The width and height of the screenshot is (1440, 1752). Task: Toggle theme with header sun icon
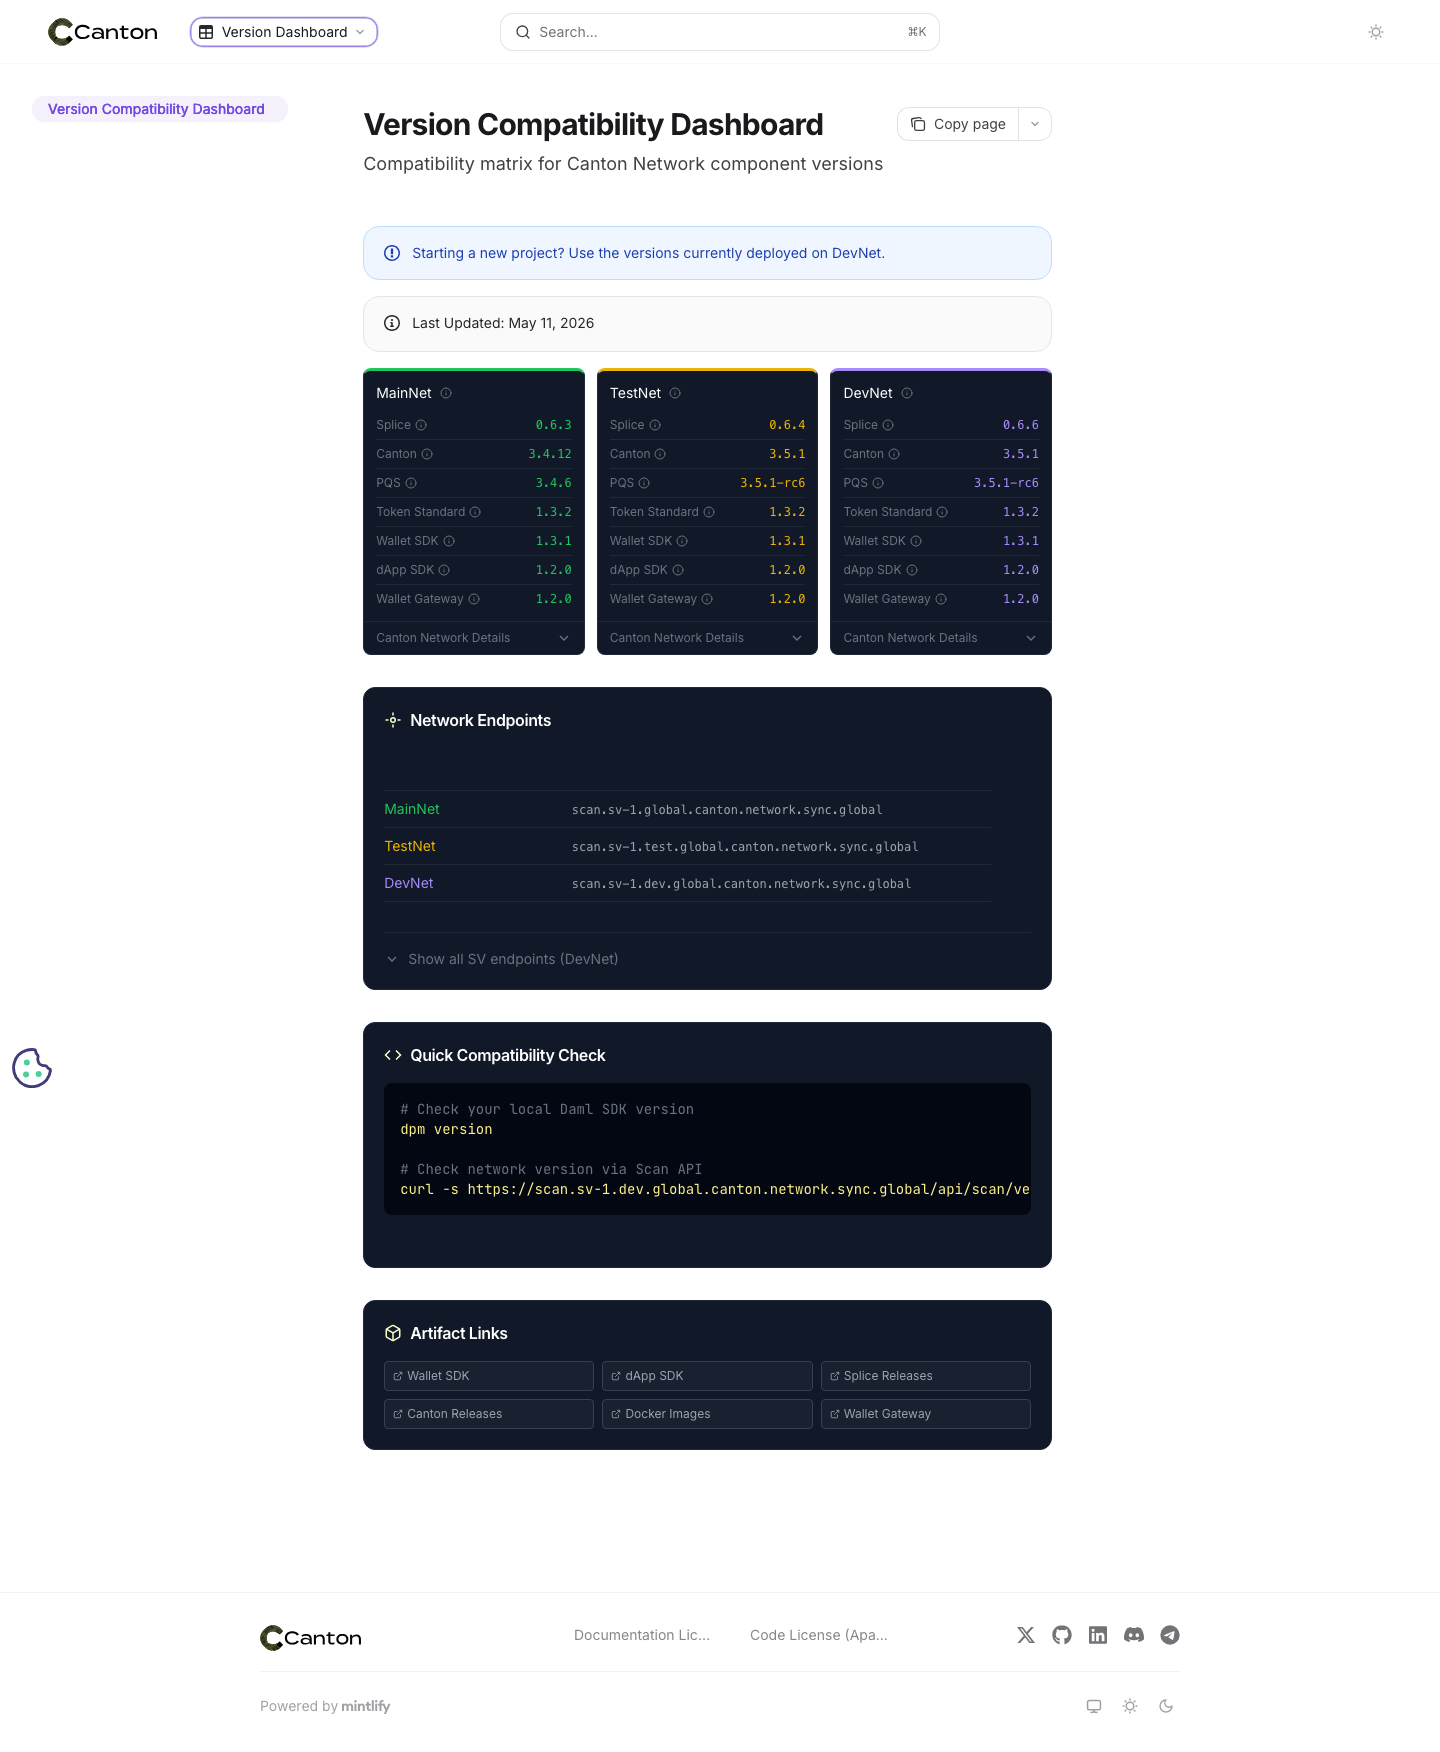tap(1376, 32)
